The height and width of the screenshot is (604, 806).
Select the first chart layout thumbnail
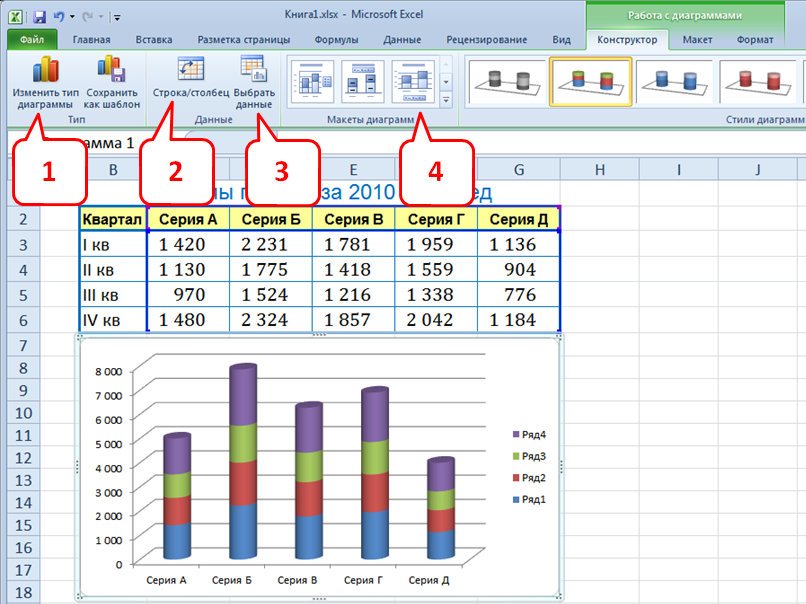click(310, 82)
